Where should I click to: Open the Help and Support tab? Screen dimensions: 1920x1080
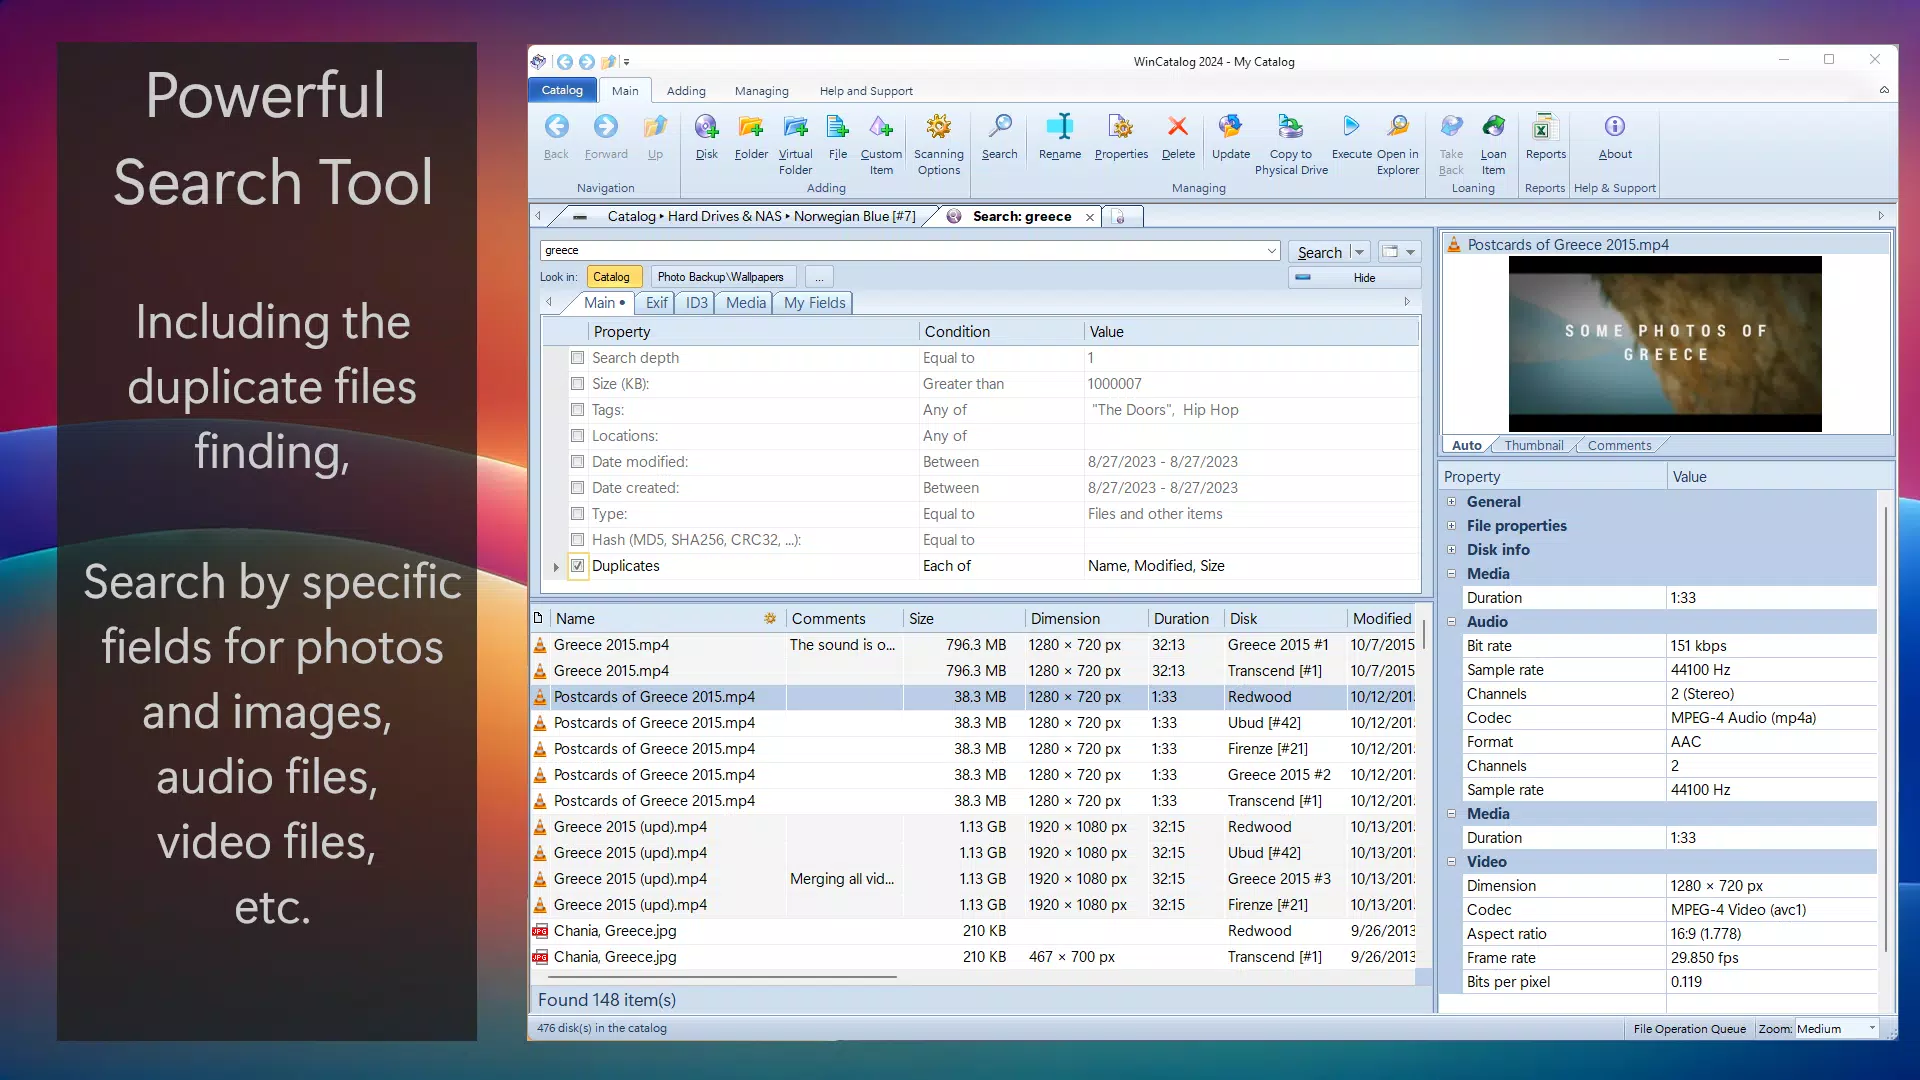(866, 91)
